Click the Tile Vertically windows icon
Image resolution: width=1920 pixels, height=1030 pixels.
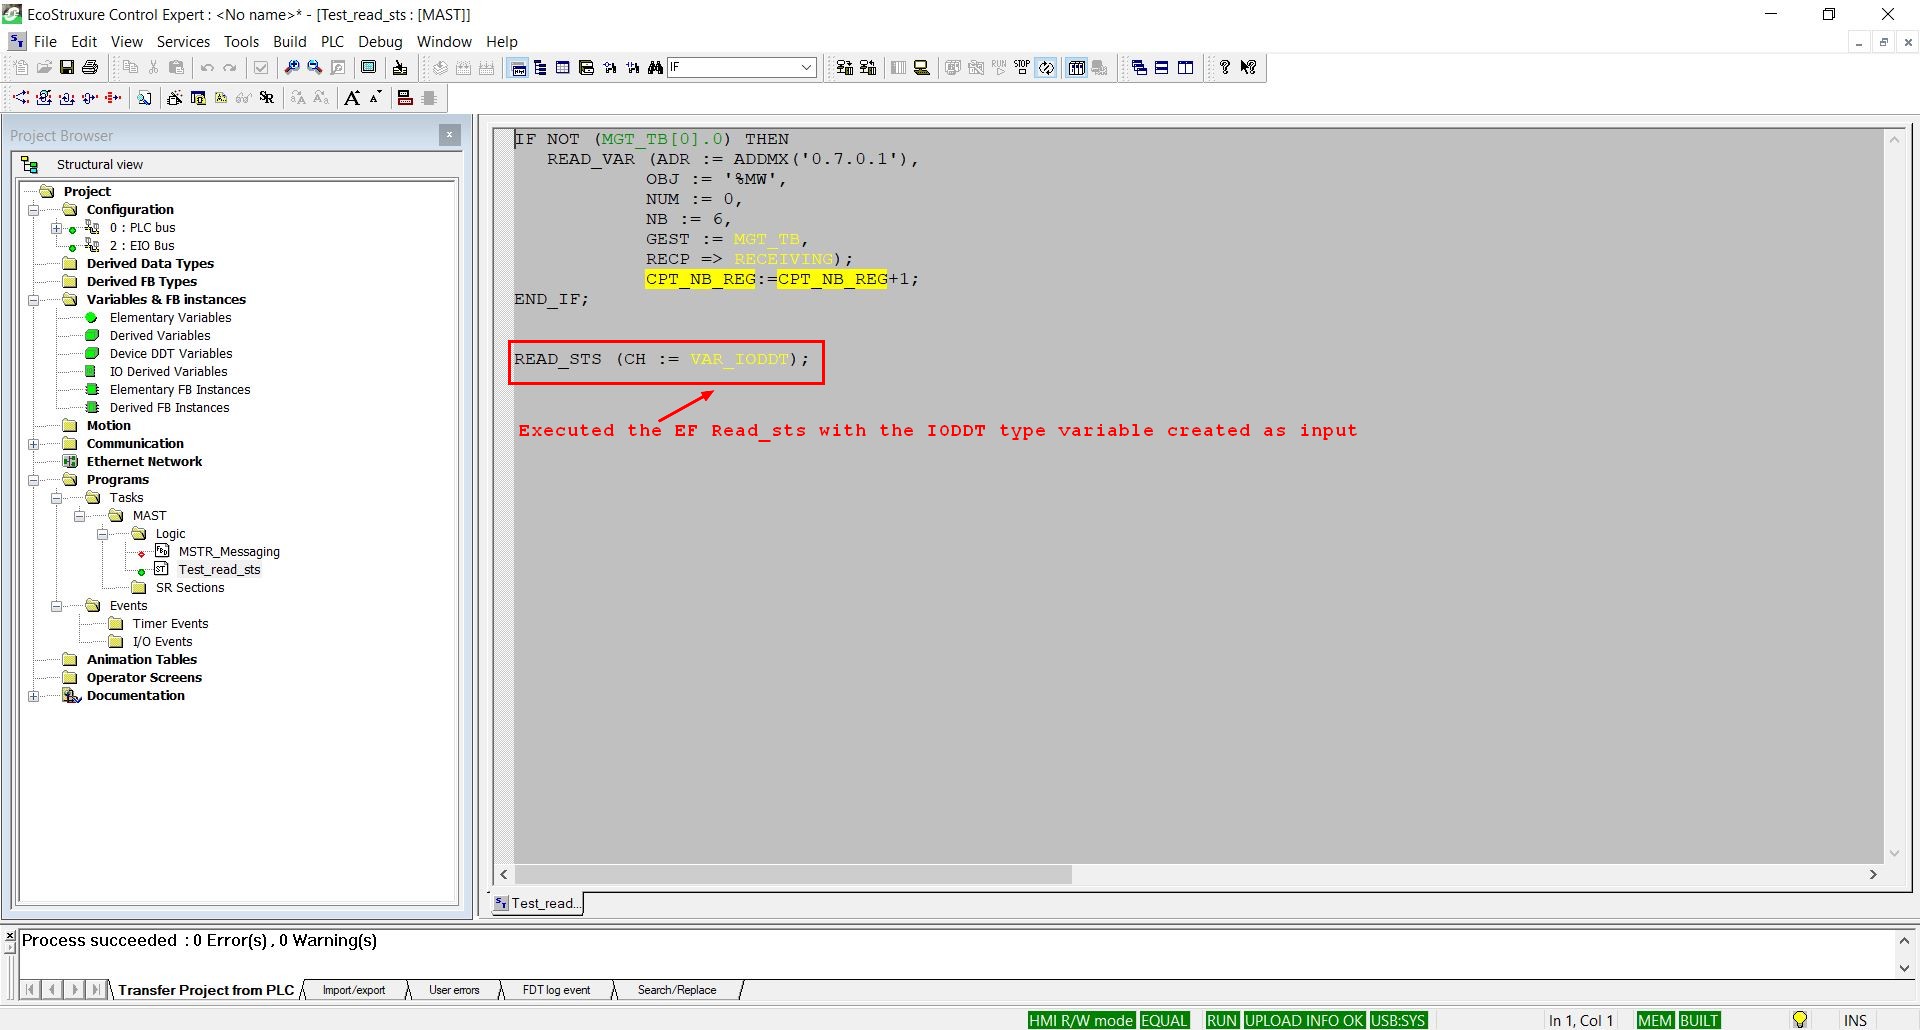click(1186, 67)
